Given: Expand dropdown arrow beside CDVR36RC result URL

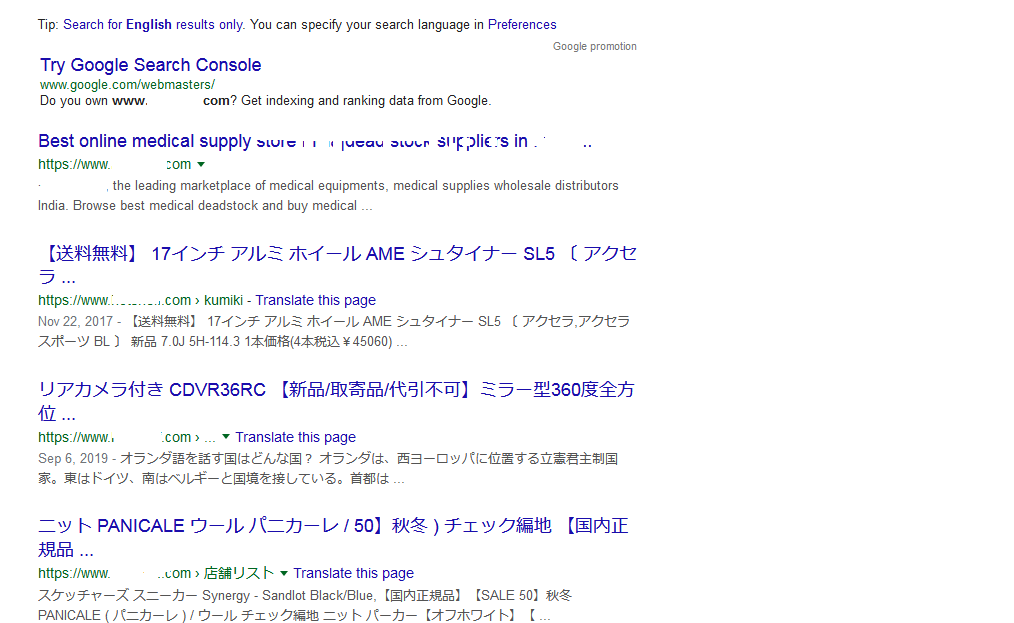Looking at the screenshot, I should pyautogui.click(x=226, y=437).
